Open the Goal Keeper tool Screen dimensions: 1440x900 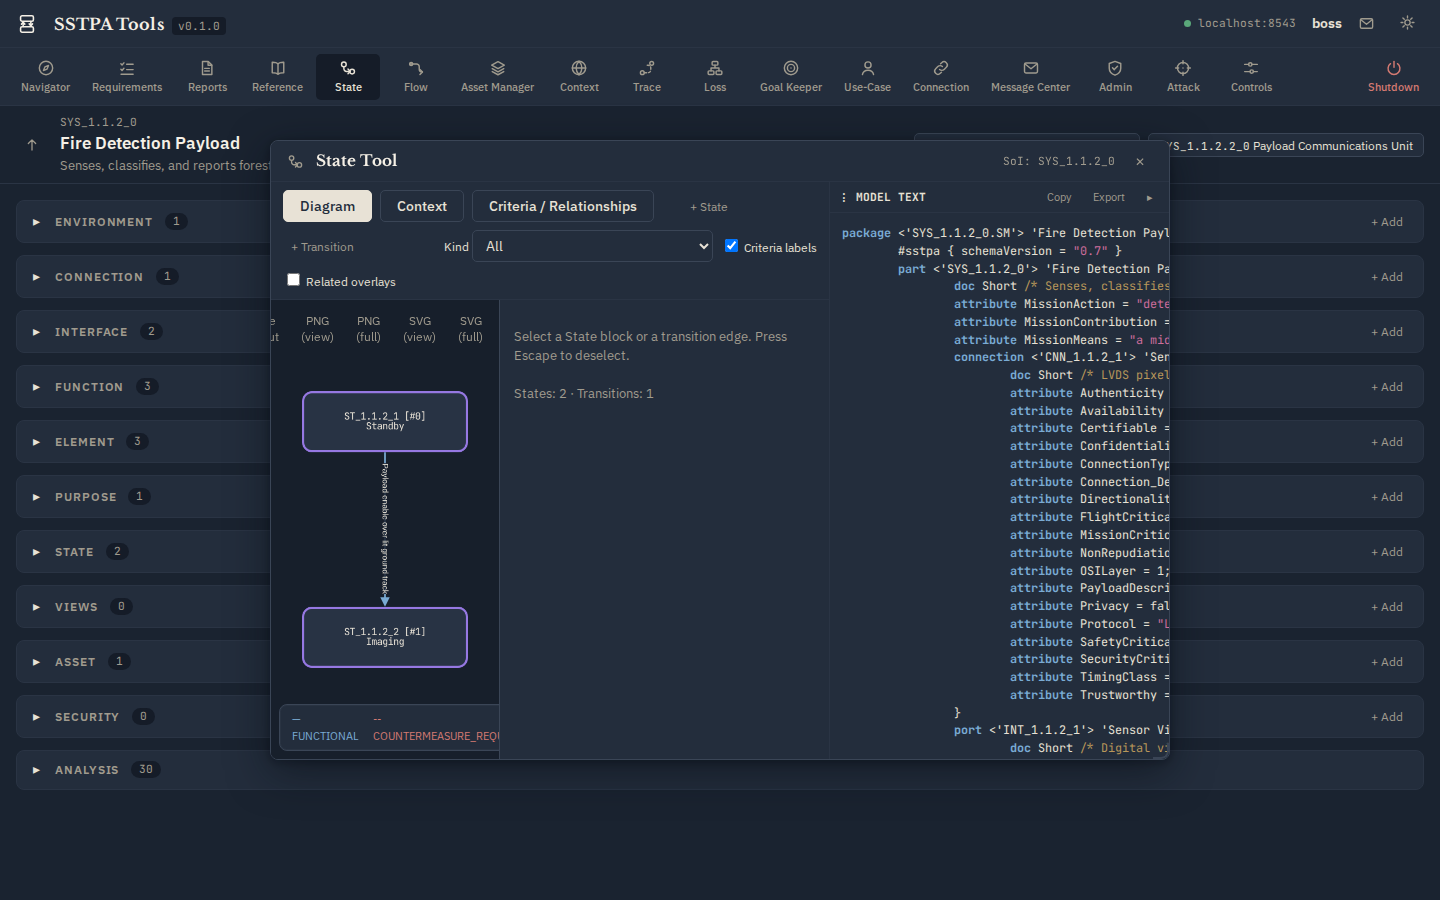click(791, 77)
